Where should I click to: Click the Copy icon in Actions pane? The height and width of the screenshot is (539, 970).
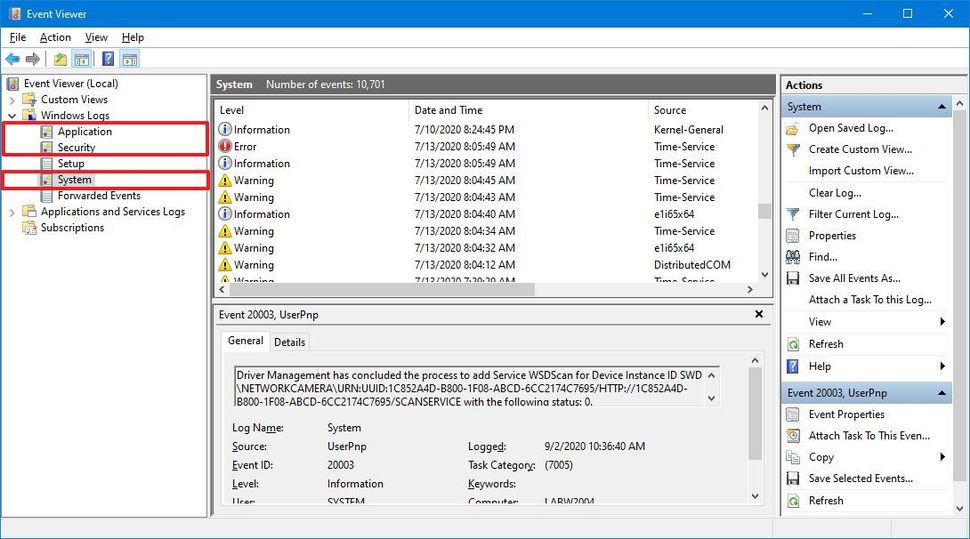792,457
